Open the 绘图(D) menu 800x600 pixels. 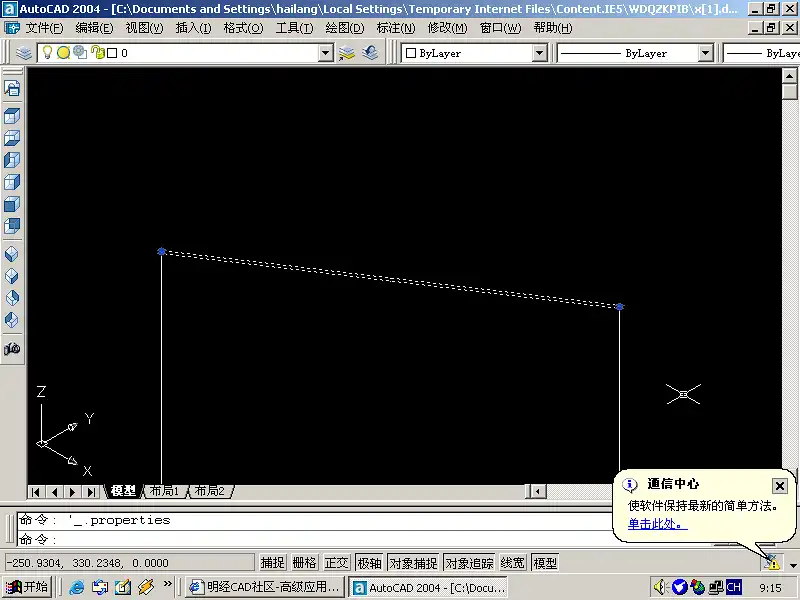344,28
